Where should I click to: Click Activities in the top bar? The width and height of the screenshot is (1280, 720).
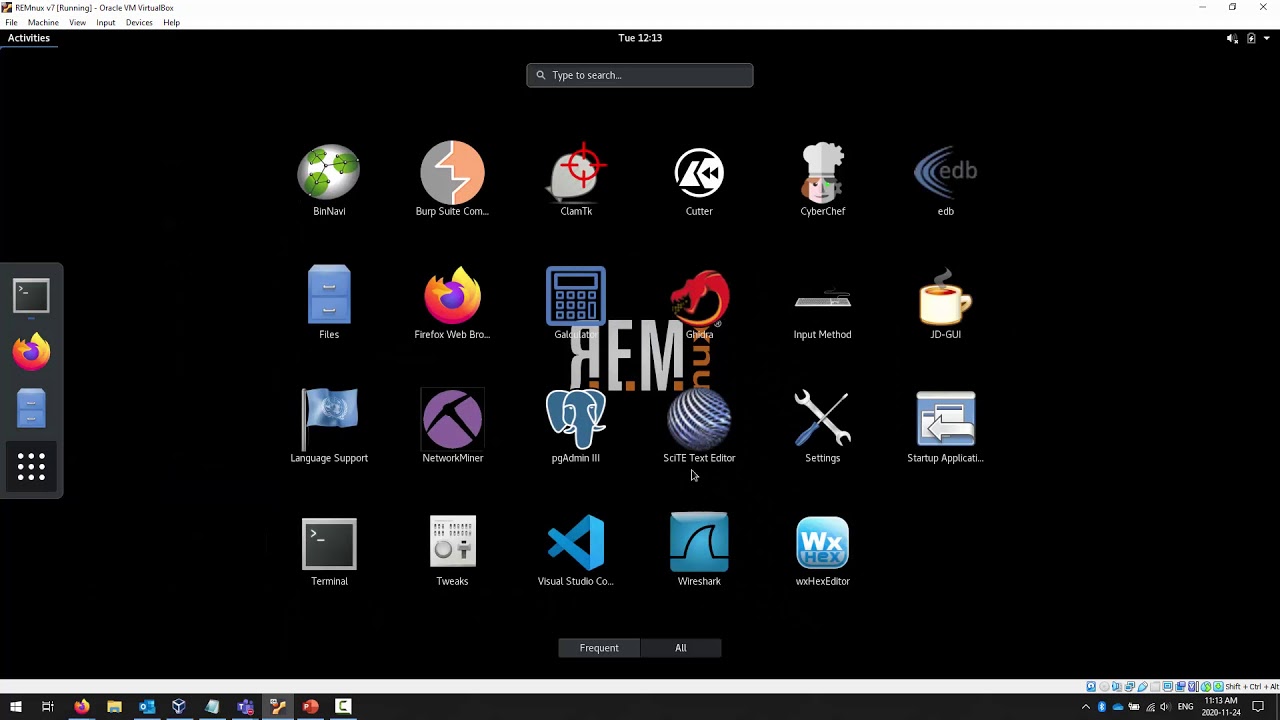[x=29, y=38]
